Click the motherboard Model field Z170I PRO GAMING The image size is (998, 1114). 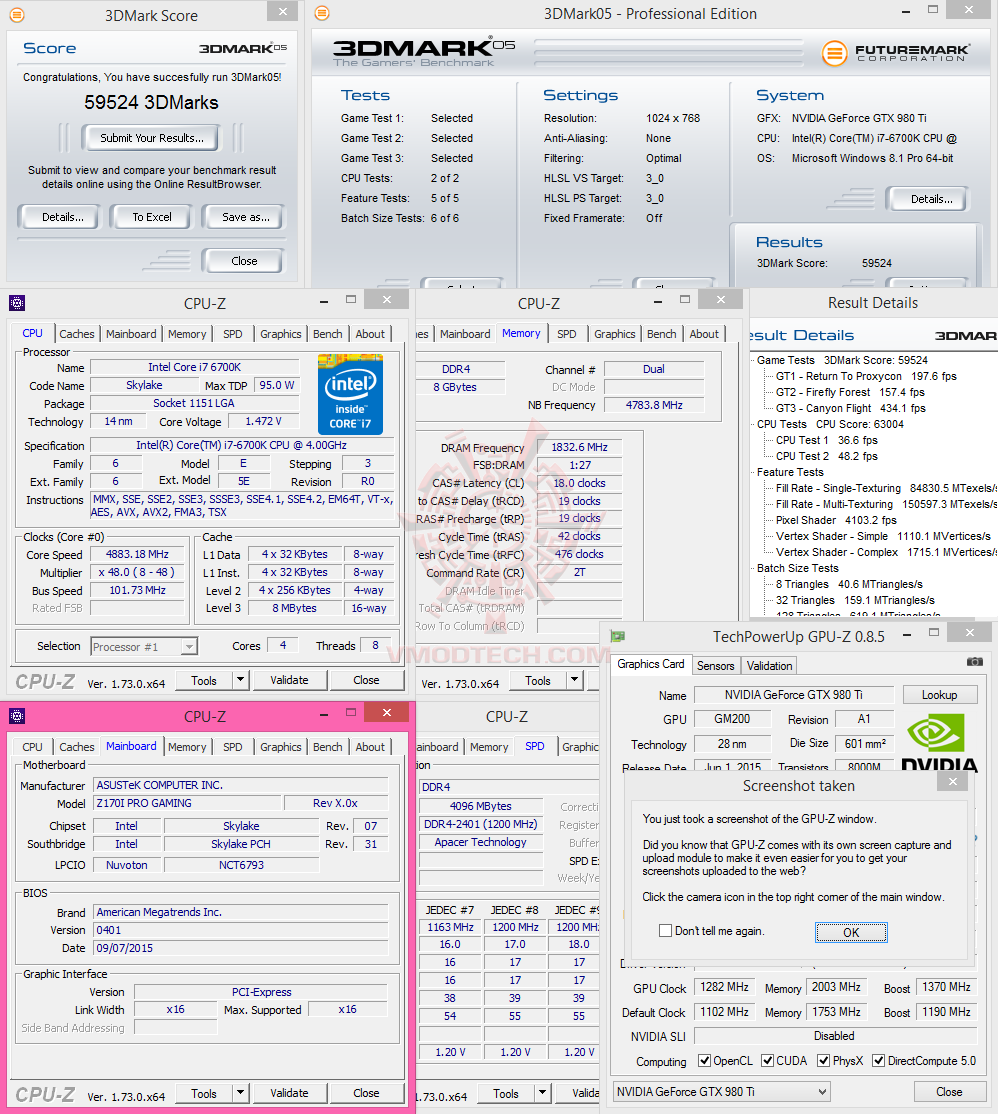coord(188,803)
